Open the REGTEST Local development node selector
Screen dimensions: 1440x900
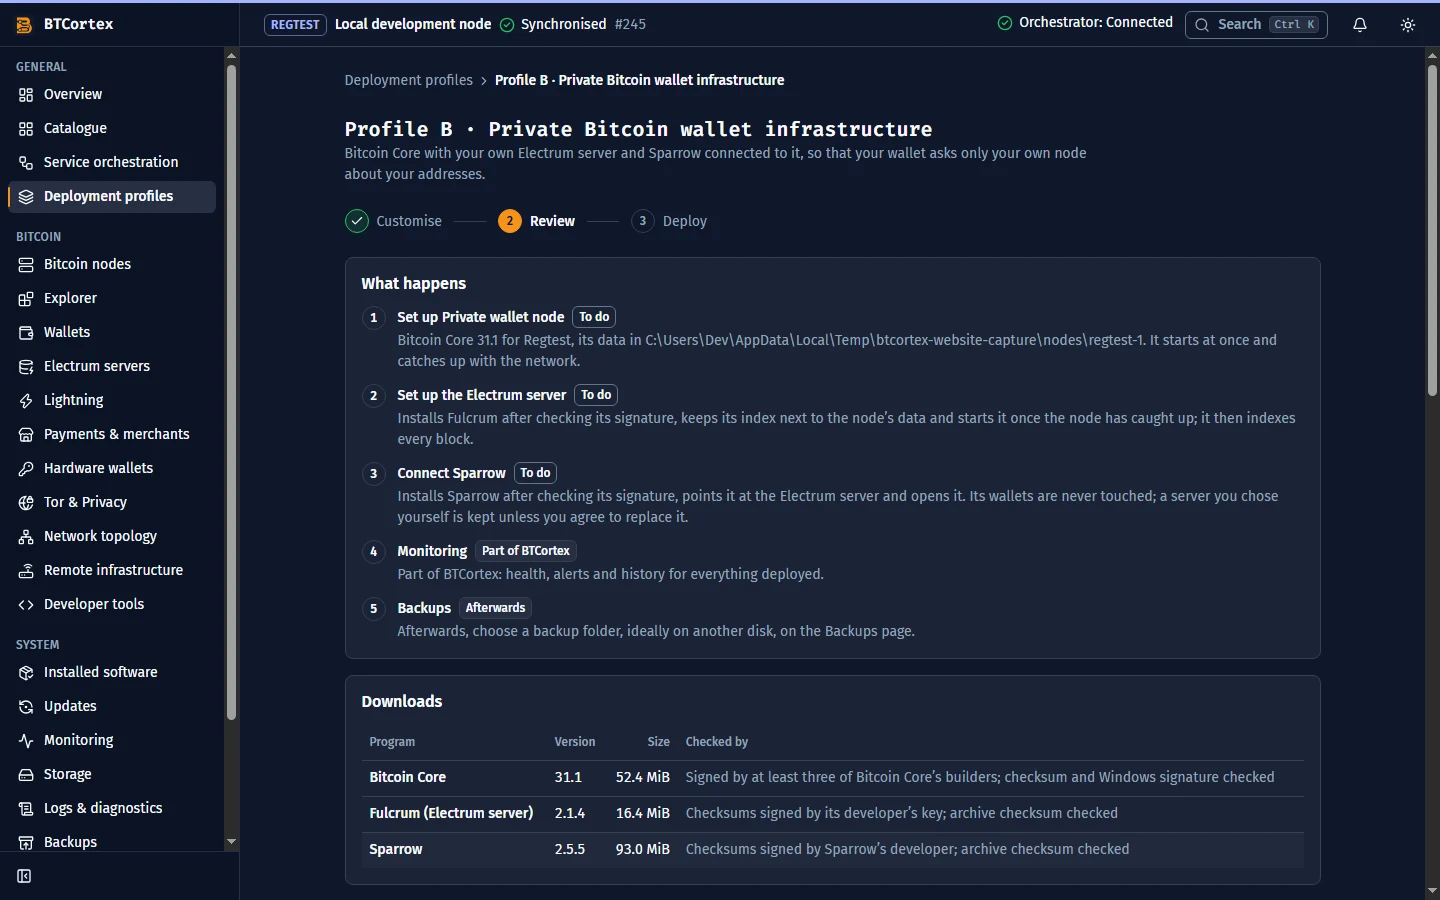point(378,25)
